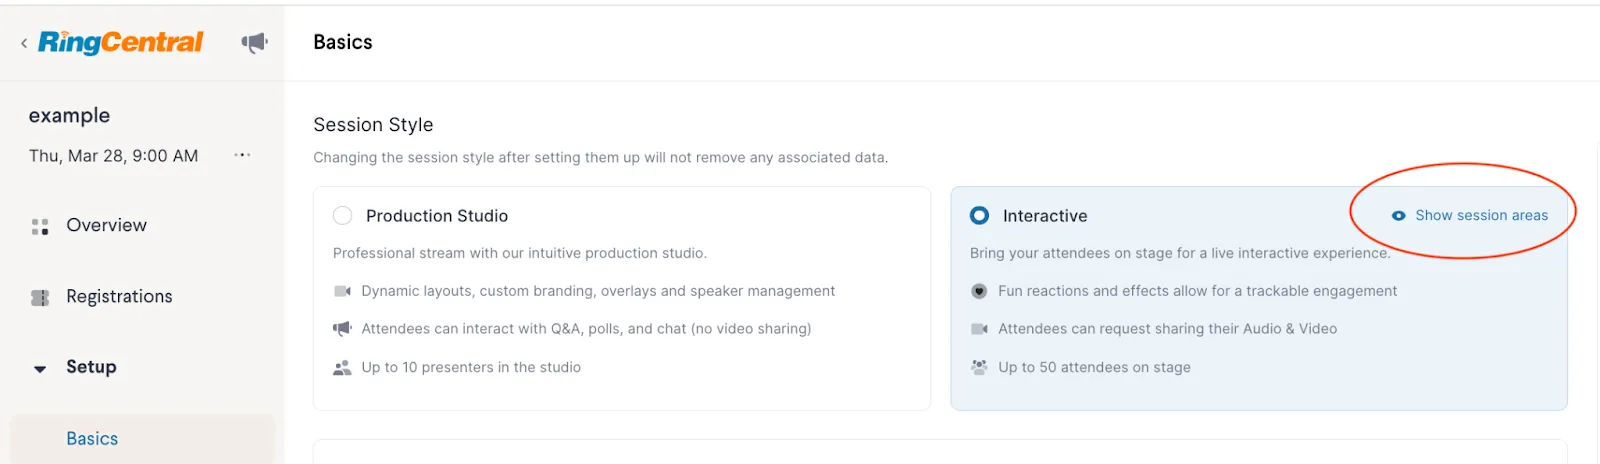This screenshot has width=1600, height=464.
Task: Click megaphone icon beside Q&A polls text
Action: click(x=342, y=329)
